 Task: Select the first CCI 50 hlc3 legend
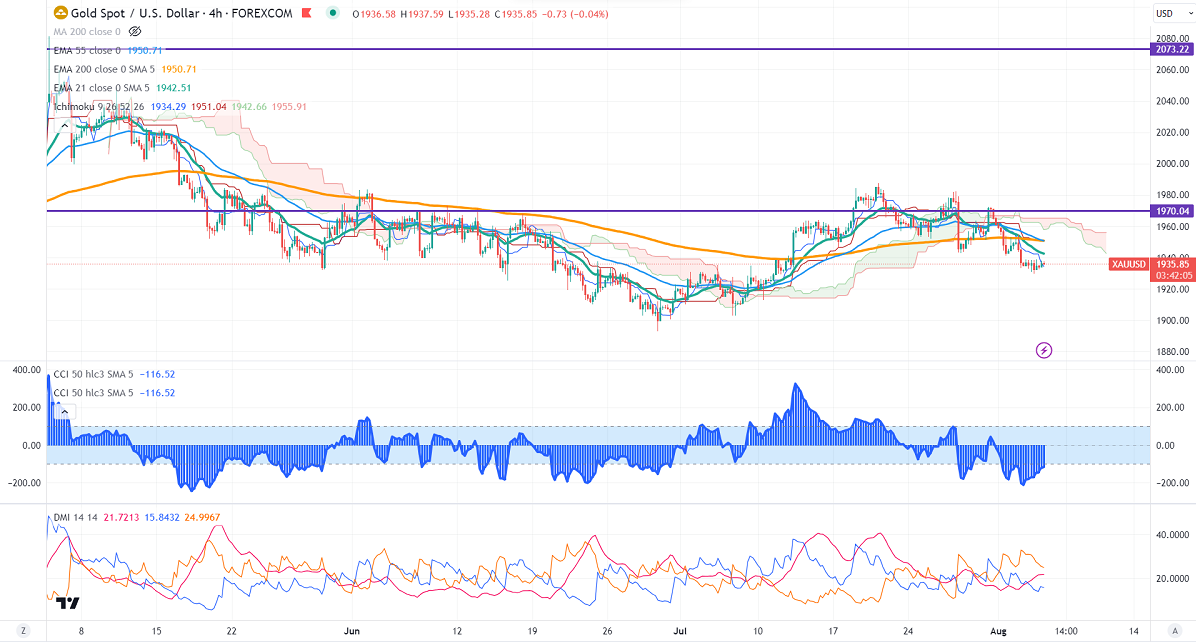click(x=93, y=374)
